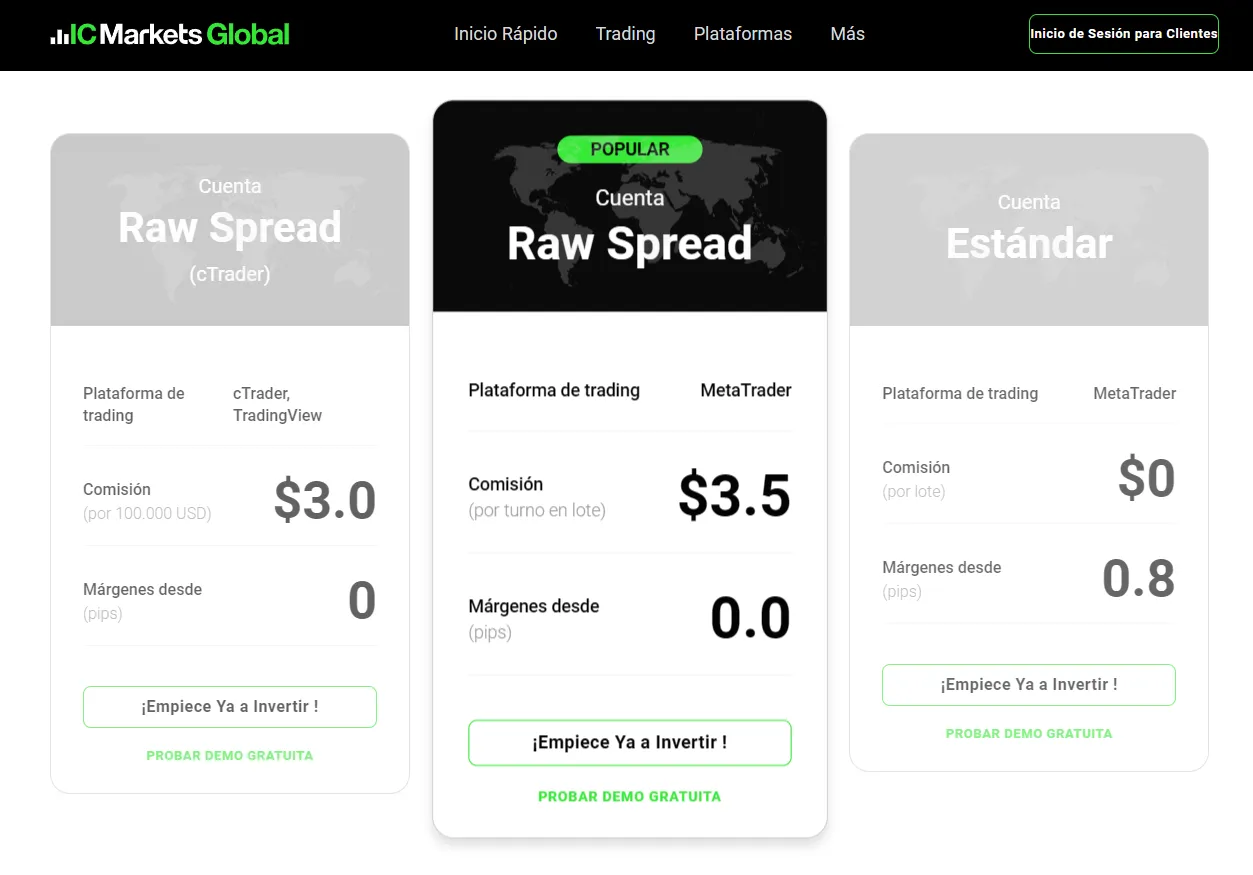Click the 0 spread value in cTrader card

362,602
